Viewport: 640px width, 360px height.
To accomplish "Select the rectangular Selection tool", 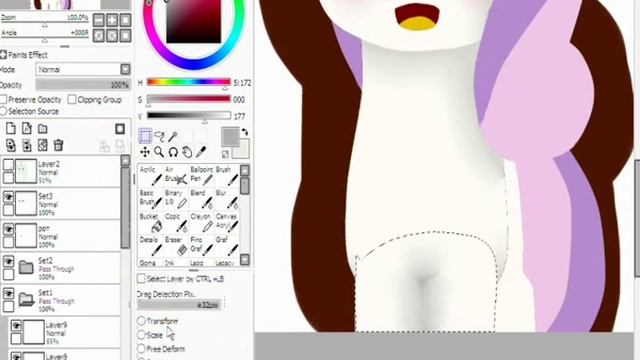I will point(145,136).
